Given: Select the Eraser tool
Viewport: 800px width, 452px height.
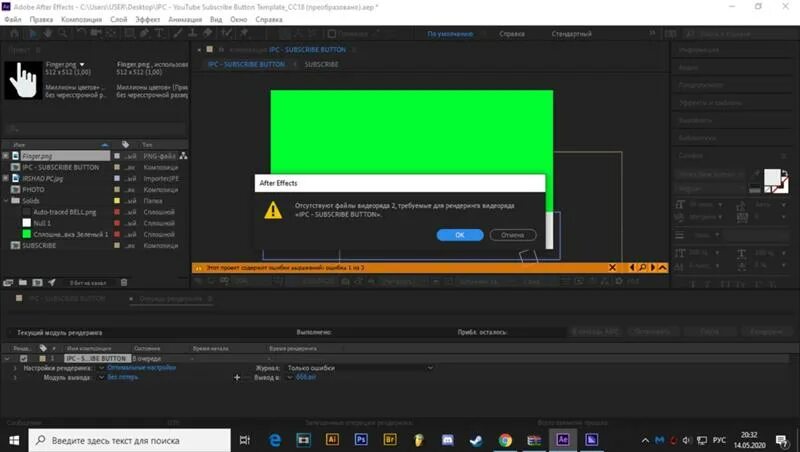Looking at the screenshot, I should [208, 34].
